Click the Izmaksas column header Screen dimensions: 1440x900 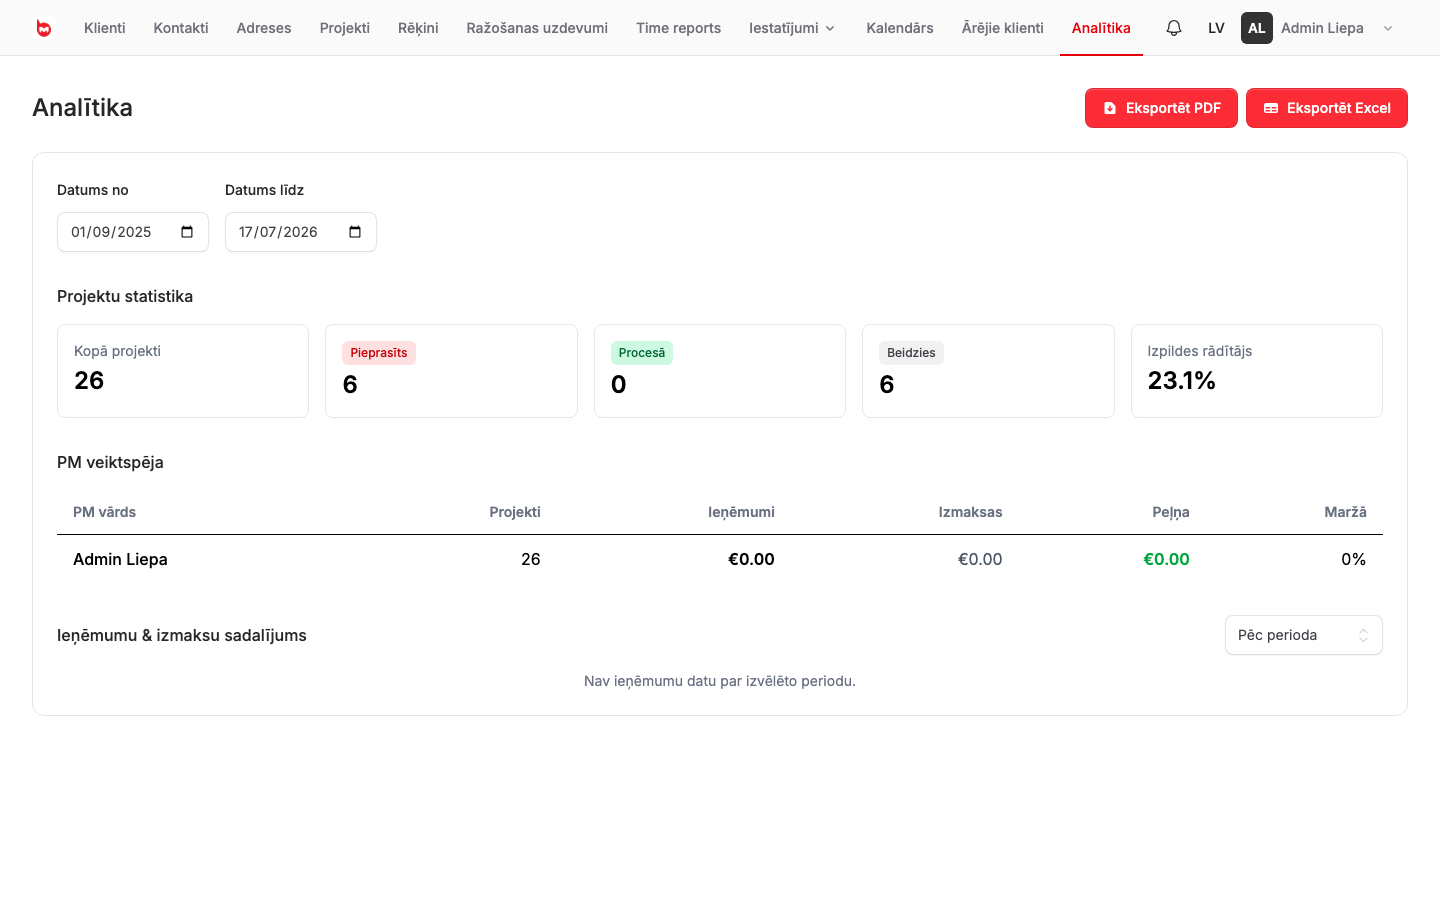970,512
